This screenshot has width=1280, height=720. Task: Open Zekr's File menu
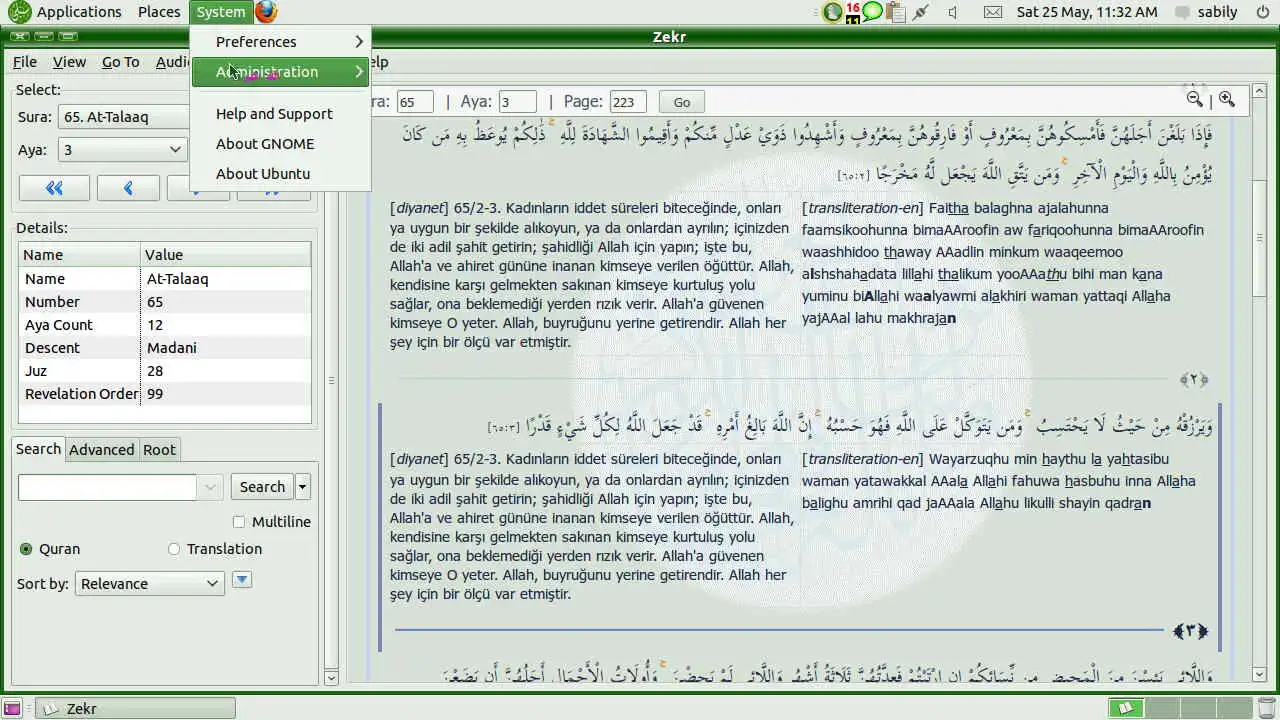click(x=25, y=62)
